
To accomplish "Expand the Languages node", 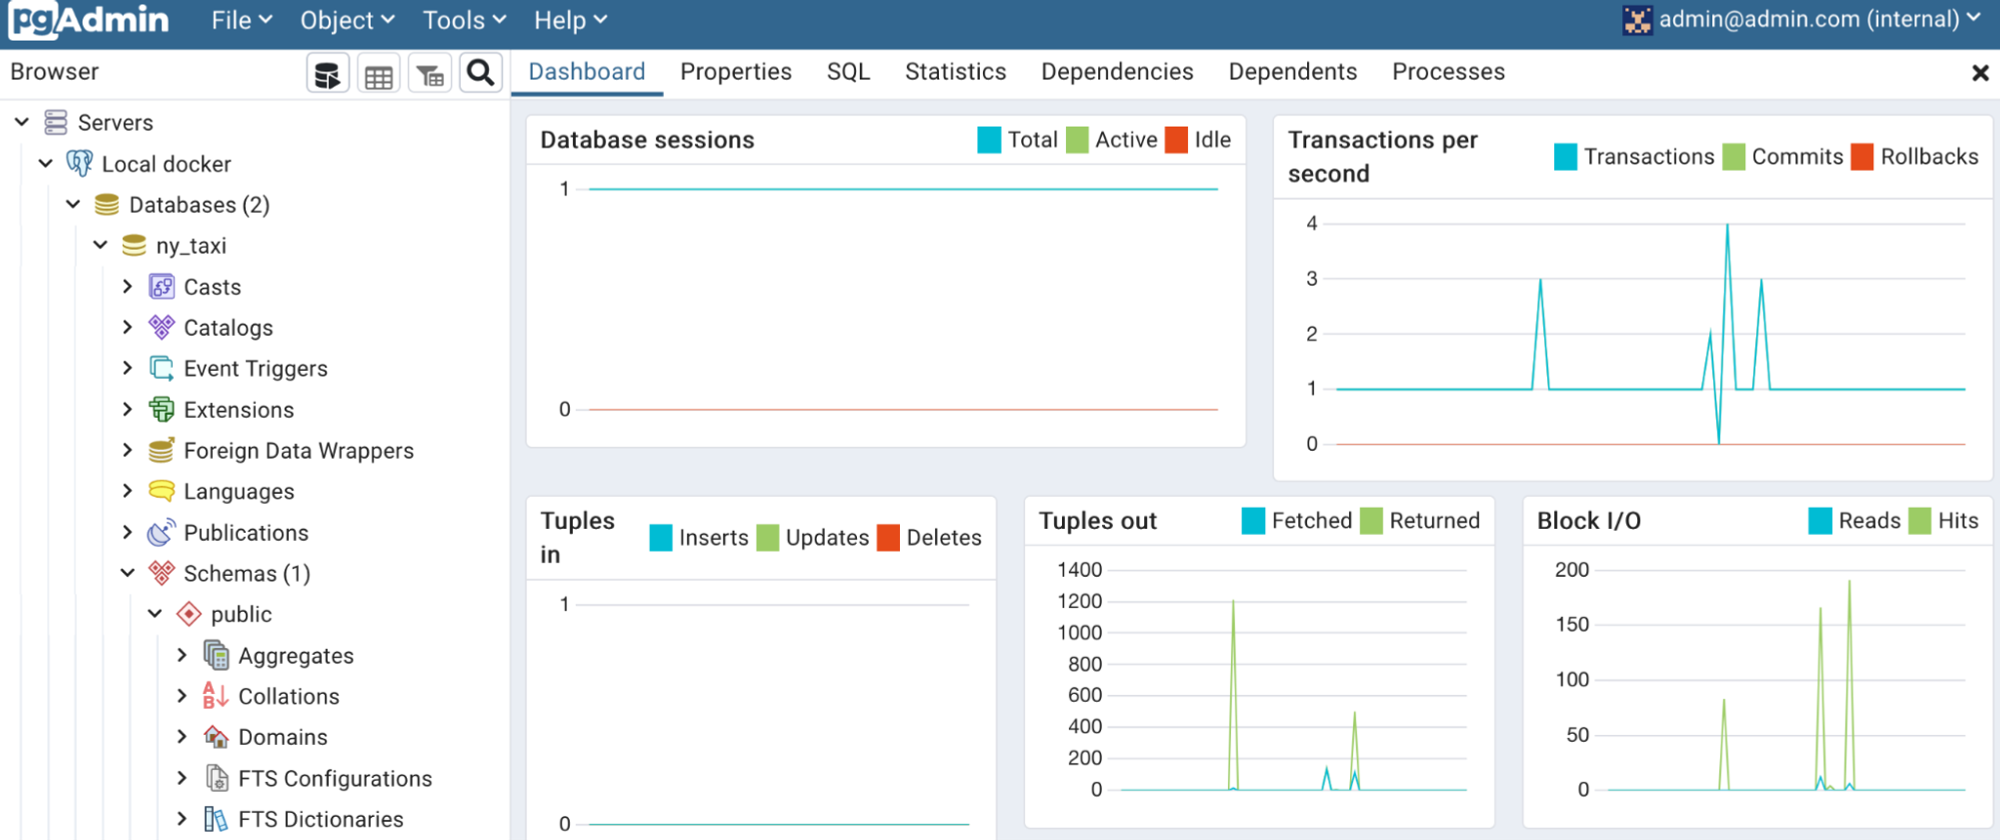I will click(x=127, y=491).
